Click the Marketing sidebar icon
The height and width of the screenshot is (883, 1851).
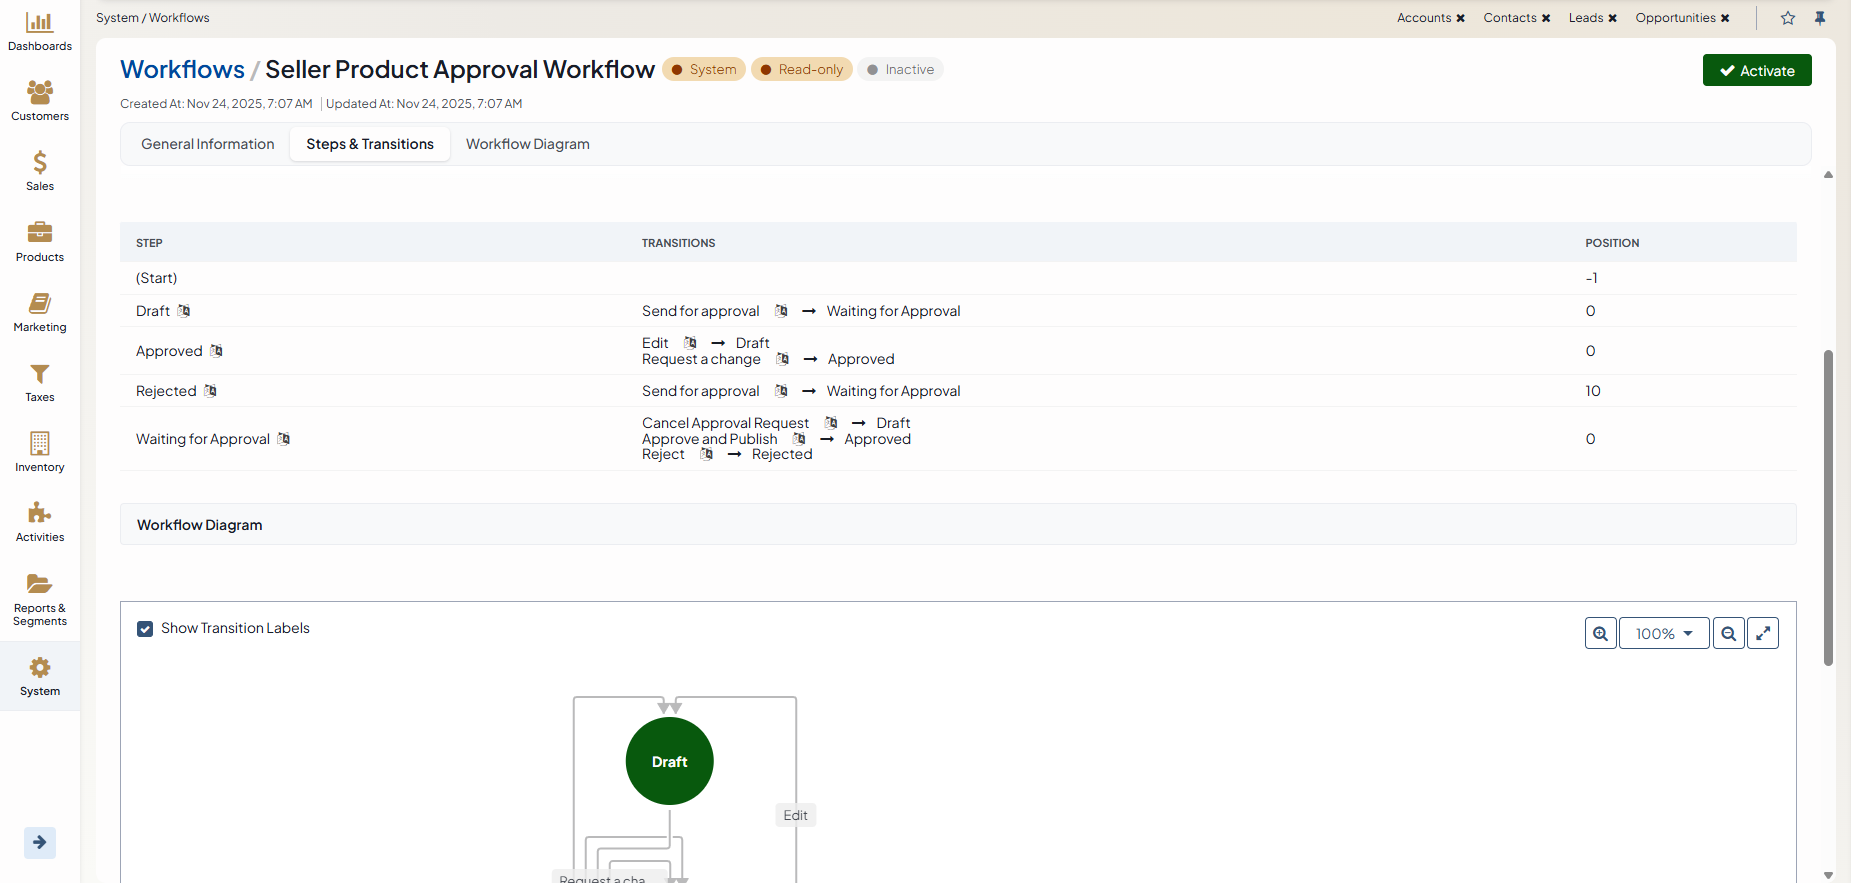coord(40,312)
